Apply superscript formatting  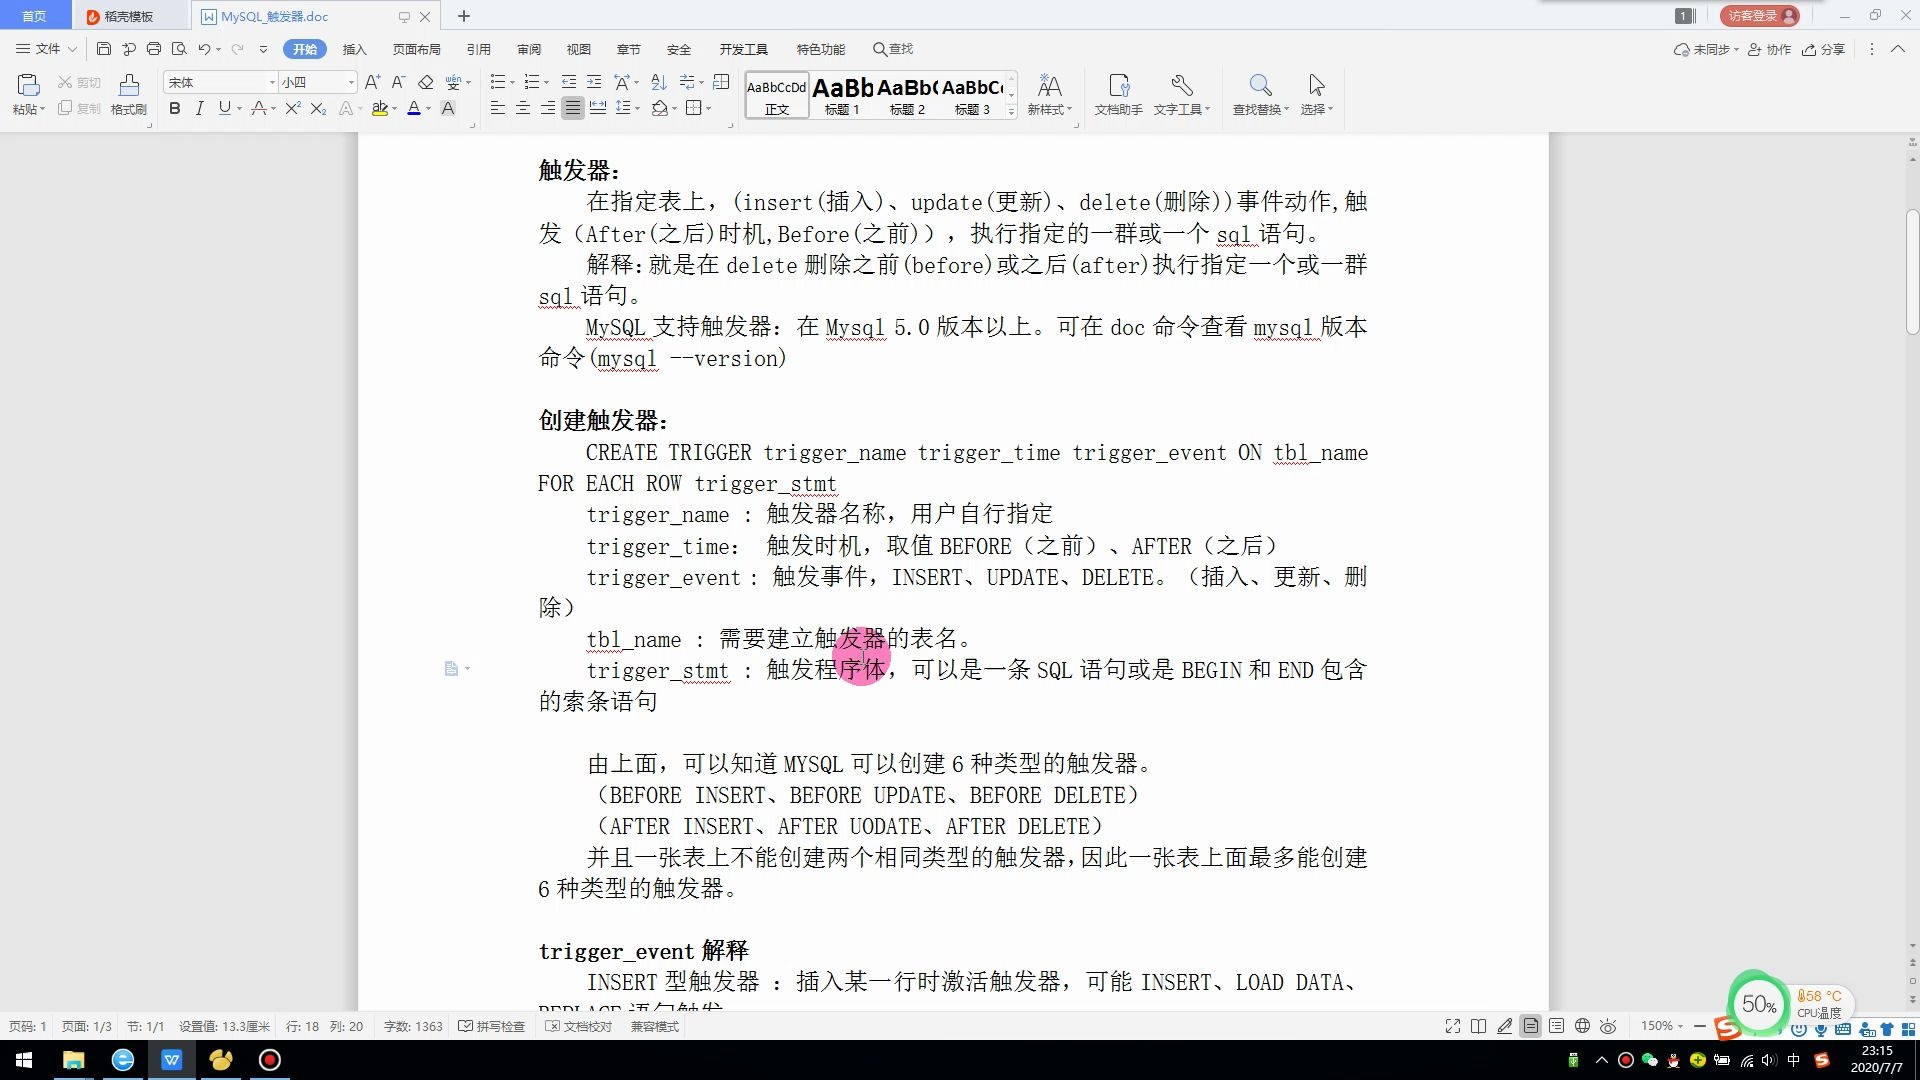tap(292, 108)
